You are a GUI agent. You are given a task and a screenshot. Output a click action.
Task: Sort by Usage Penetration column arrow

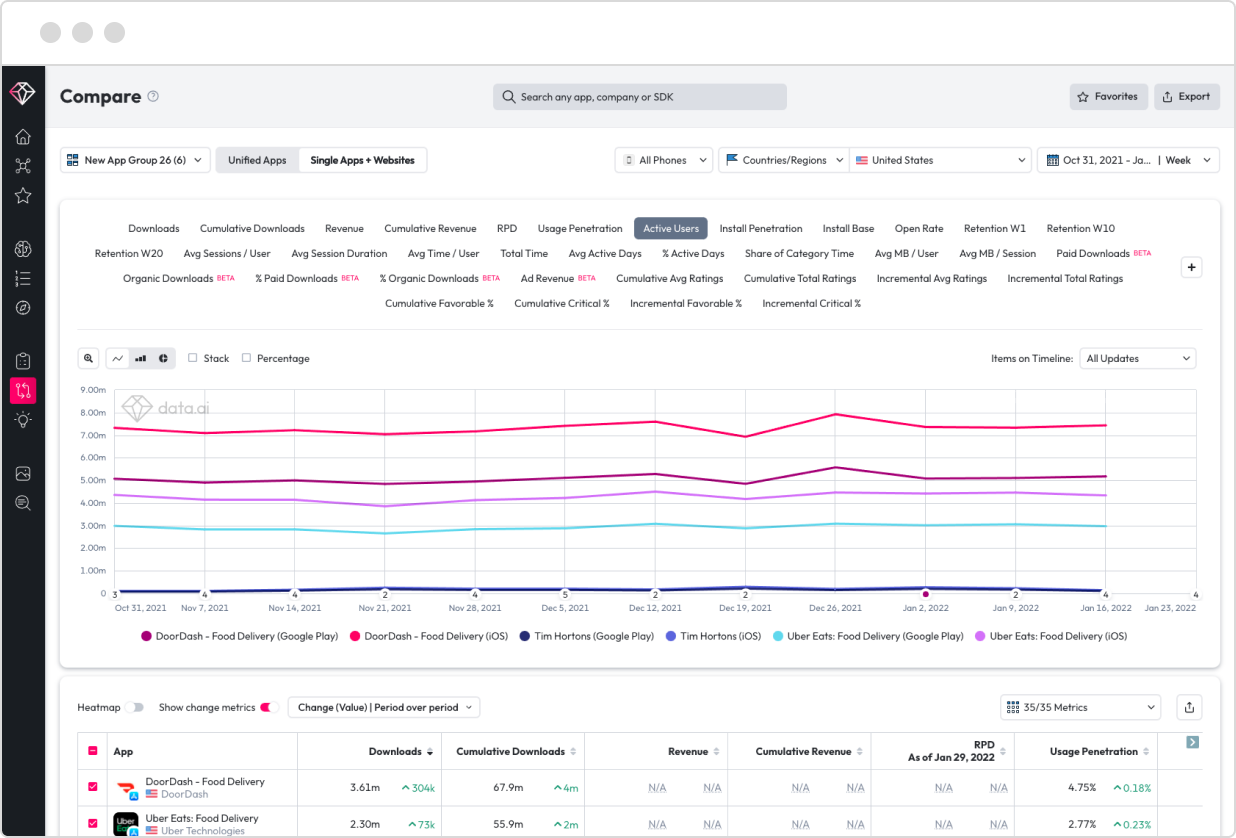pyautogui.click(x=1147, y=752)
